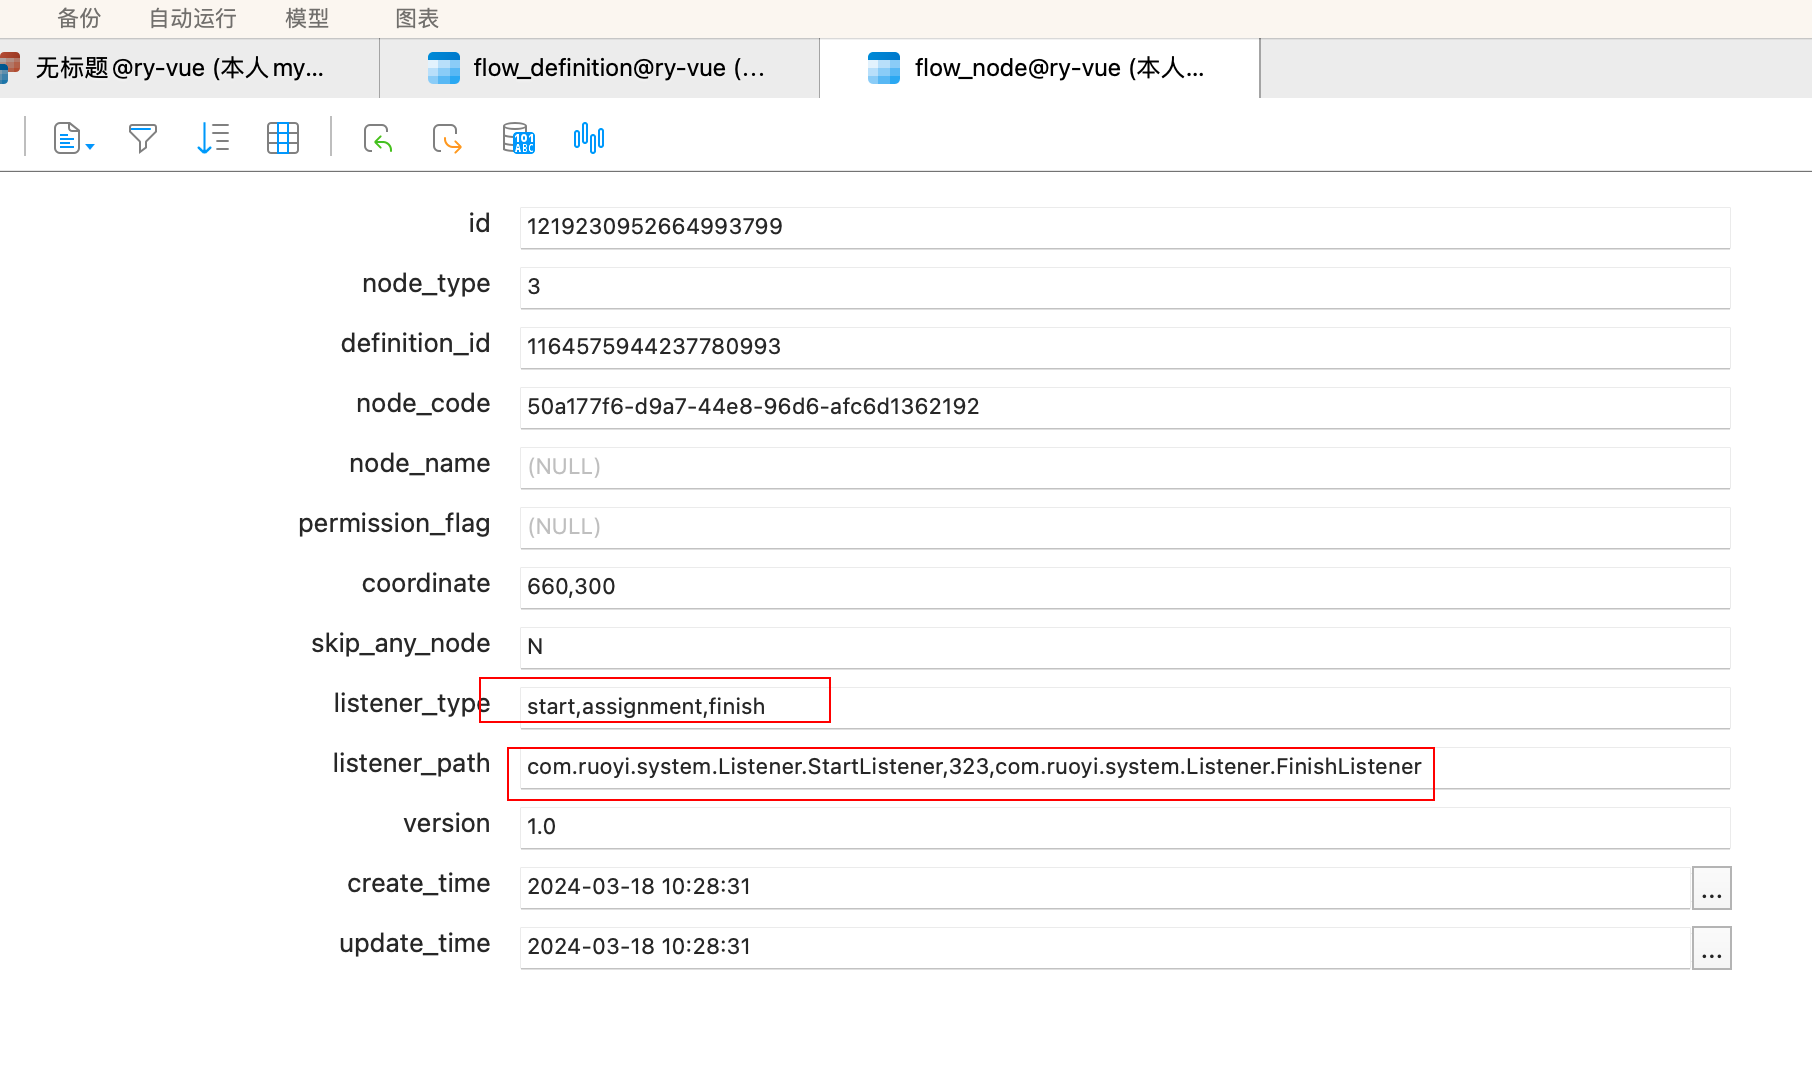Open the data generation icon
Viewport: 1812px width, 1084px height.
click(519, 138)
